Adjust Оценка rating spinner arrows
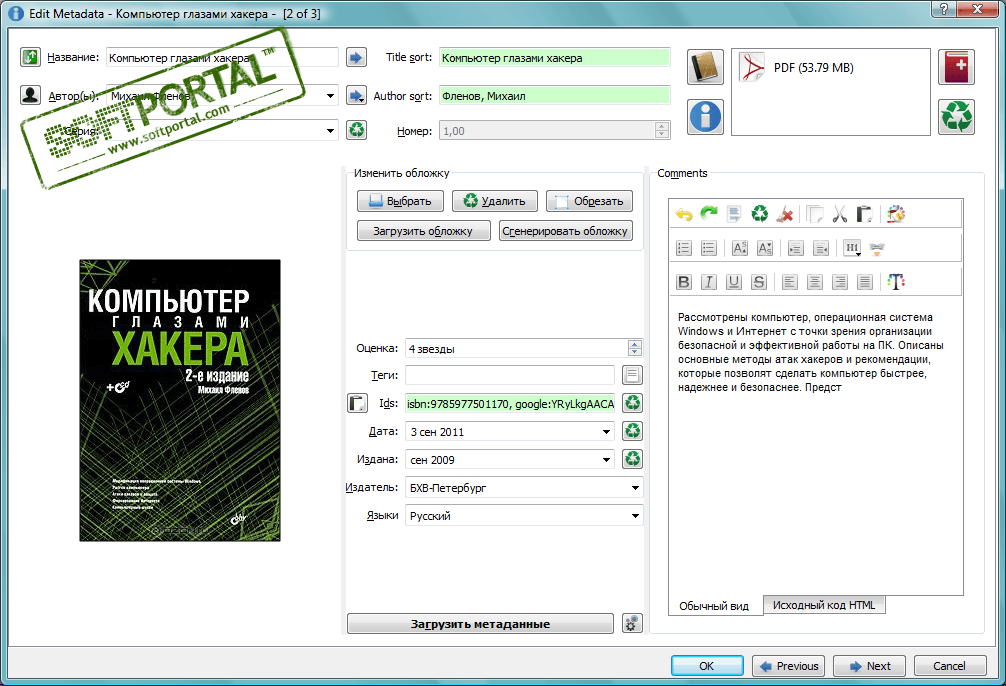 click(635, 348)
